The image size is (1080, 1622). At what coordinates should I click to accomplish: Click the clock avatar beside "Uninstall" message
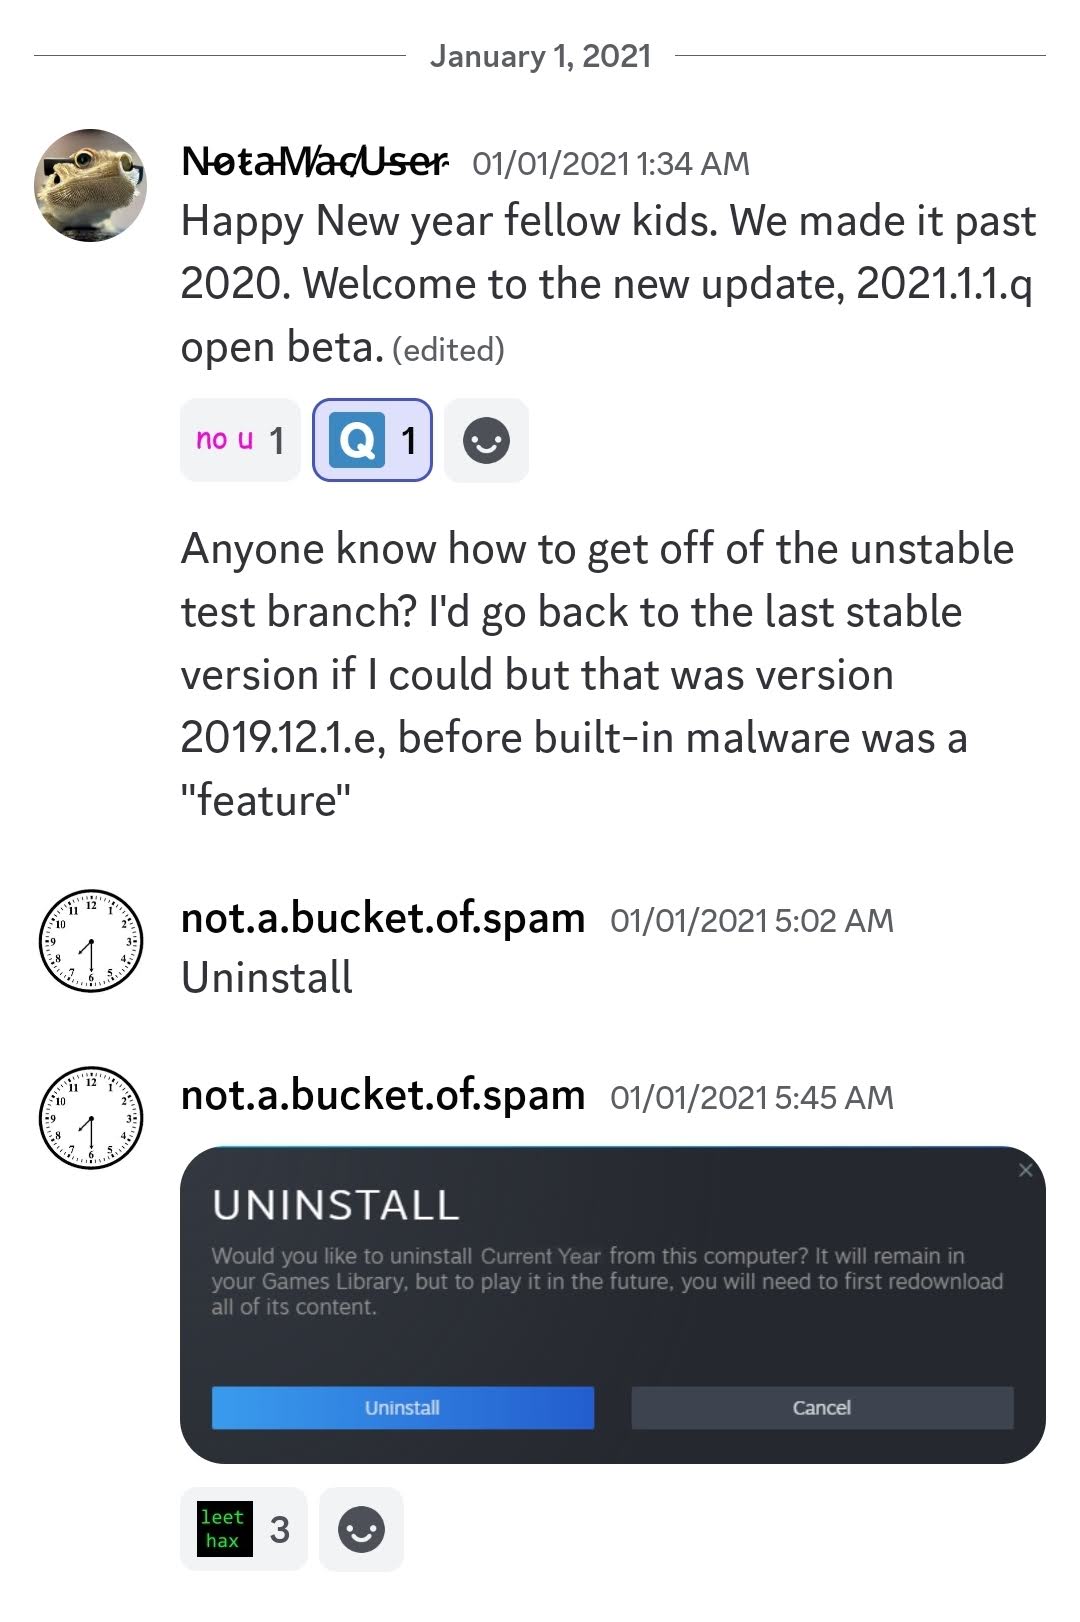[x=91, y=941]
